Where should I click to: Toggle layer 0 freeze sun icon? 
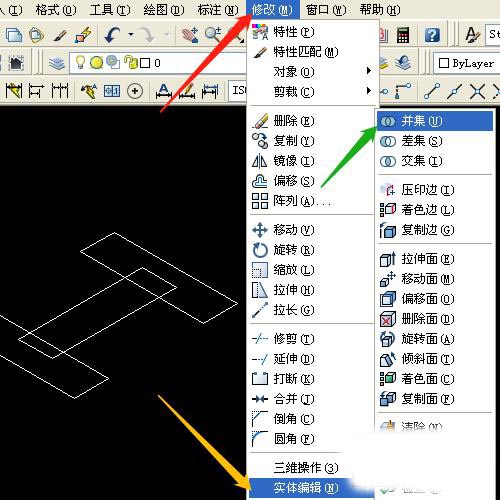pos(96,63)
